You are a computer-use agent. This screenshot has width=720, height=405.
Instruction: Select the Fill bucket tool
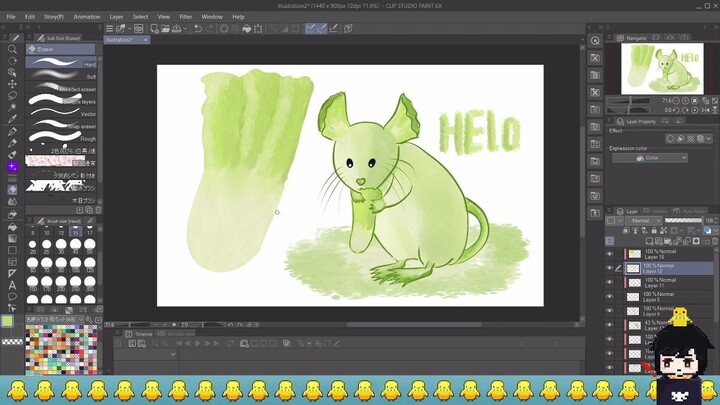(12, 225)
